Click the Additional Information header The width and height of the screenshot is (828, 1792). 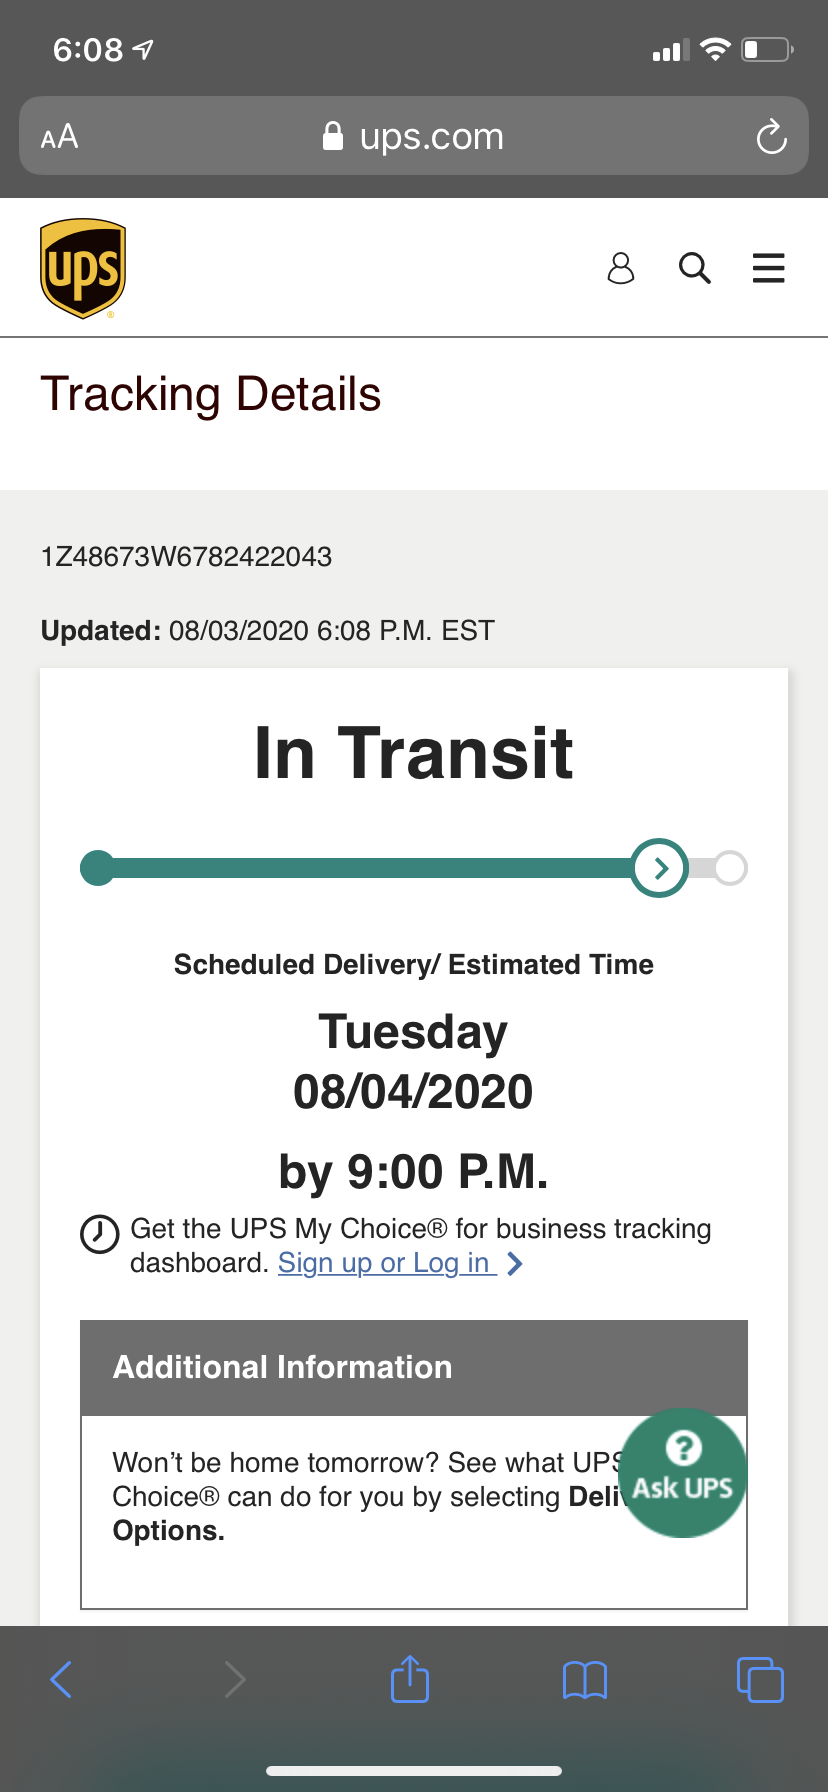414,1367
